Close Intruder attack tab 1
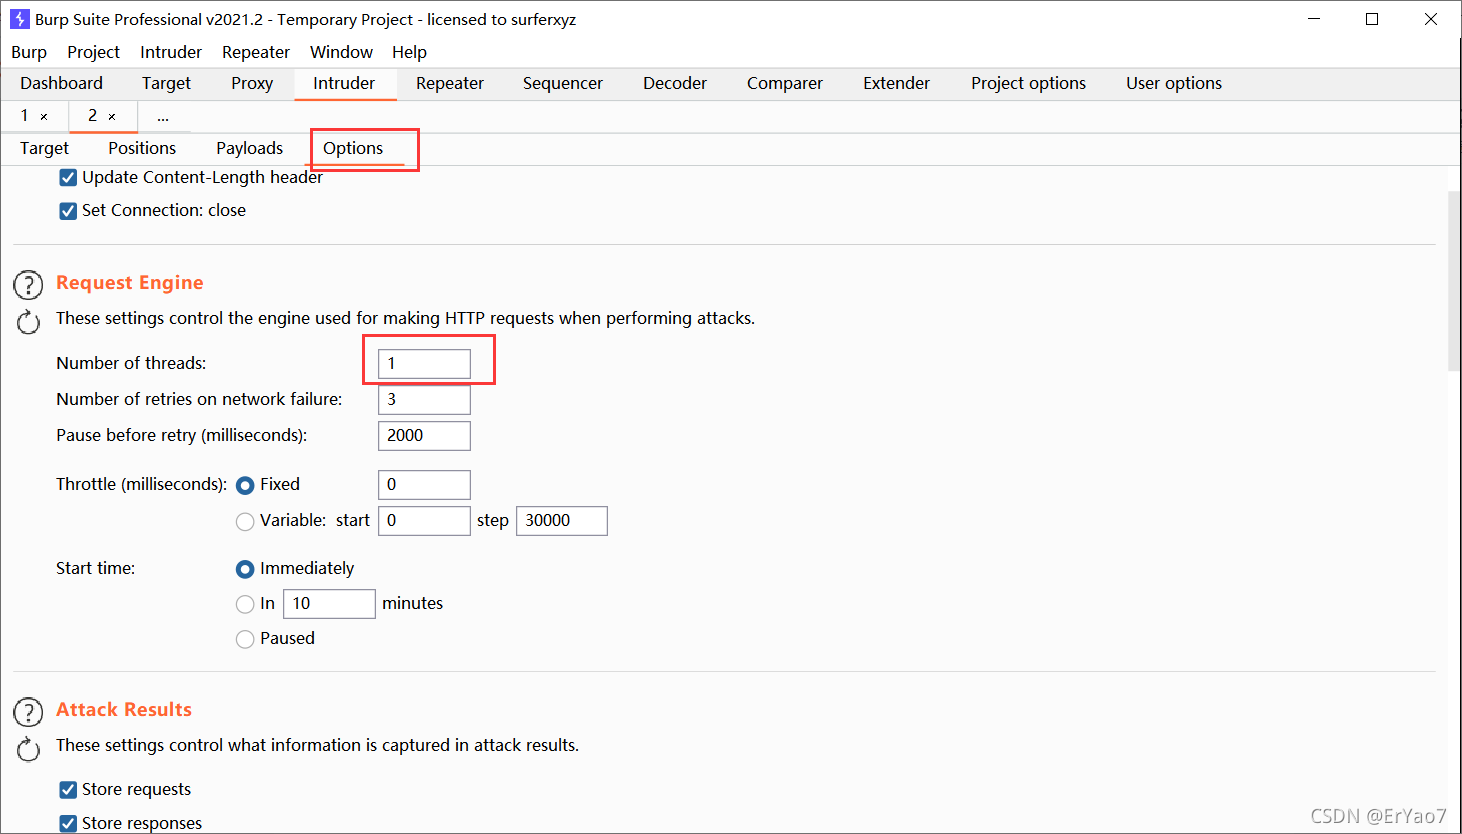This screenshot has width=1462, height=834. click(x=44, y=117)
